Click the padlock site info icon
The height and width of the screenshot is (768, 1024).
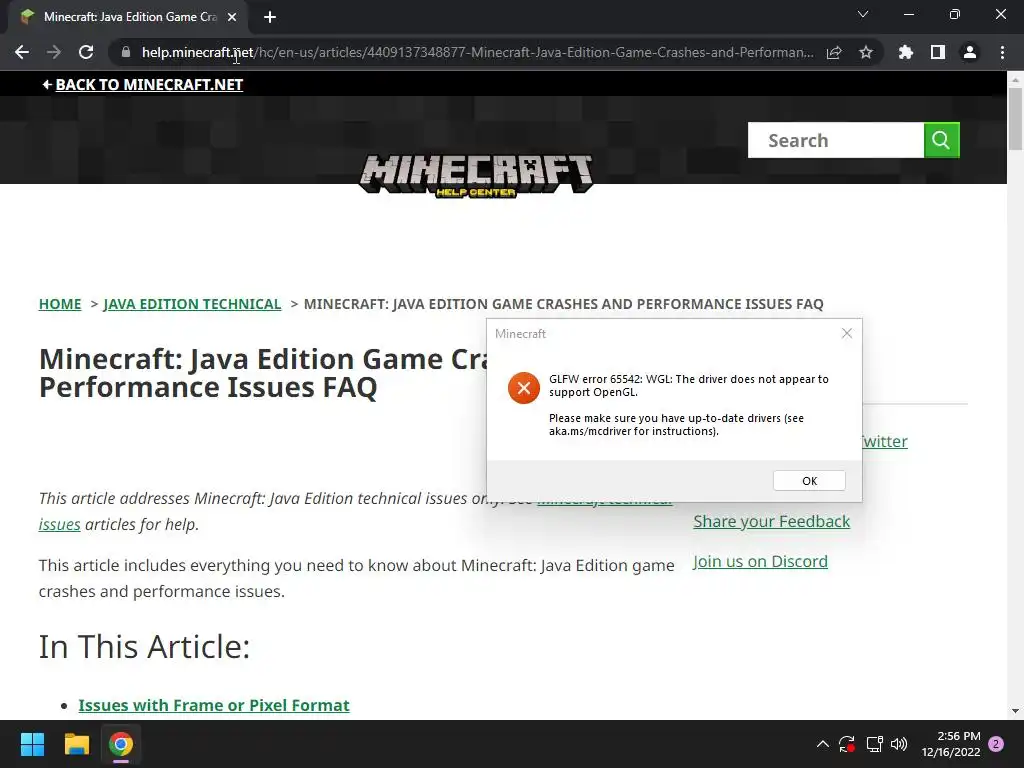[126, 52]
